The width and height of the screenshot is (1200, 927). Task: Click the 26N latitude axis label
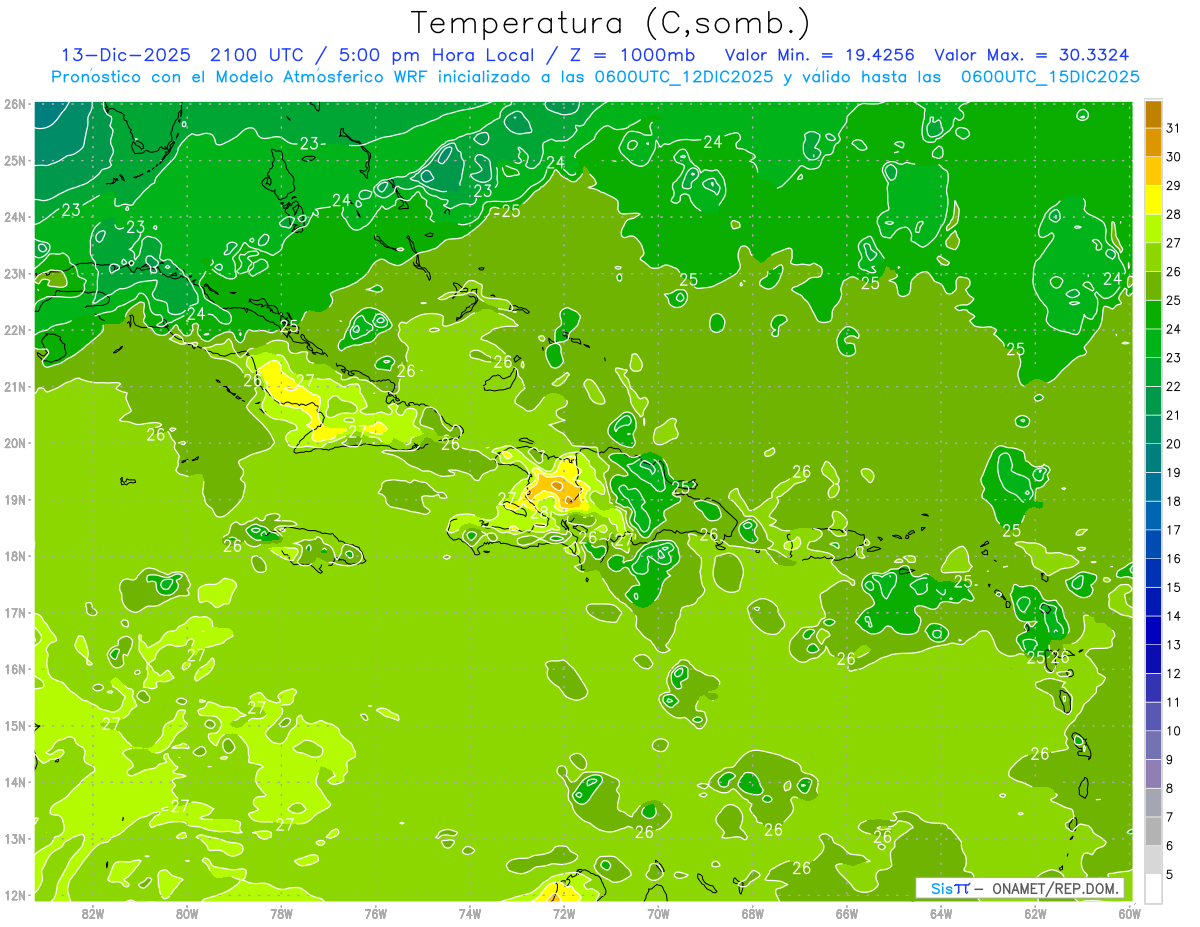coord(14,104)
